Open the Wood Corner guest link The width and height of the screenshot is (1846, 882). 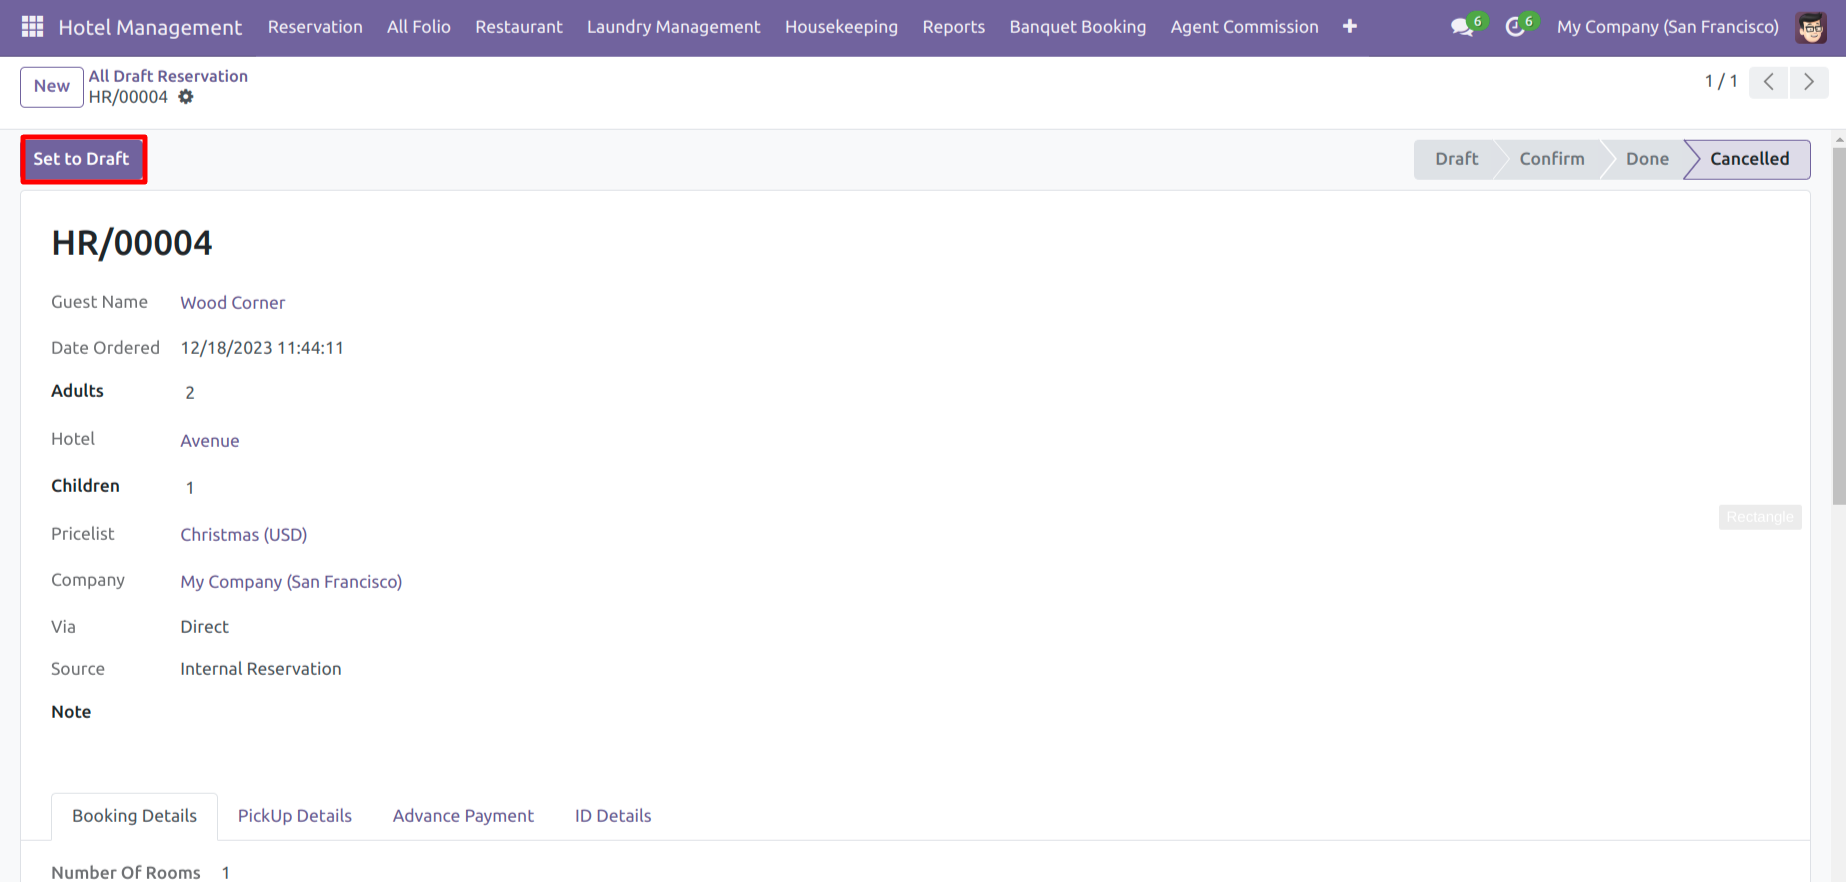(232, 303)
